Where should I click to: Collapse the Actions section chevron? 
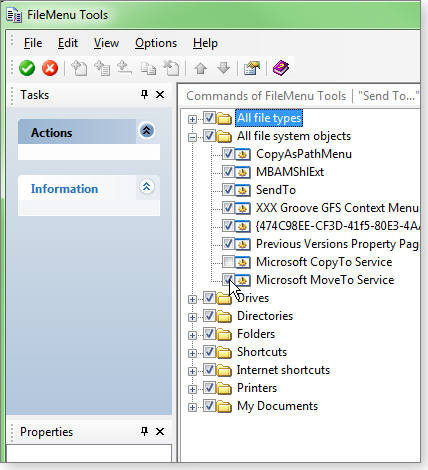(147, 131)
